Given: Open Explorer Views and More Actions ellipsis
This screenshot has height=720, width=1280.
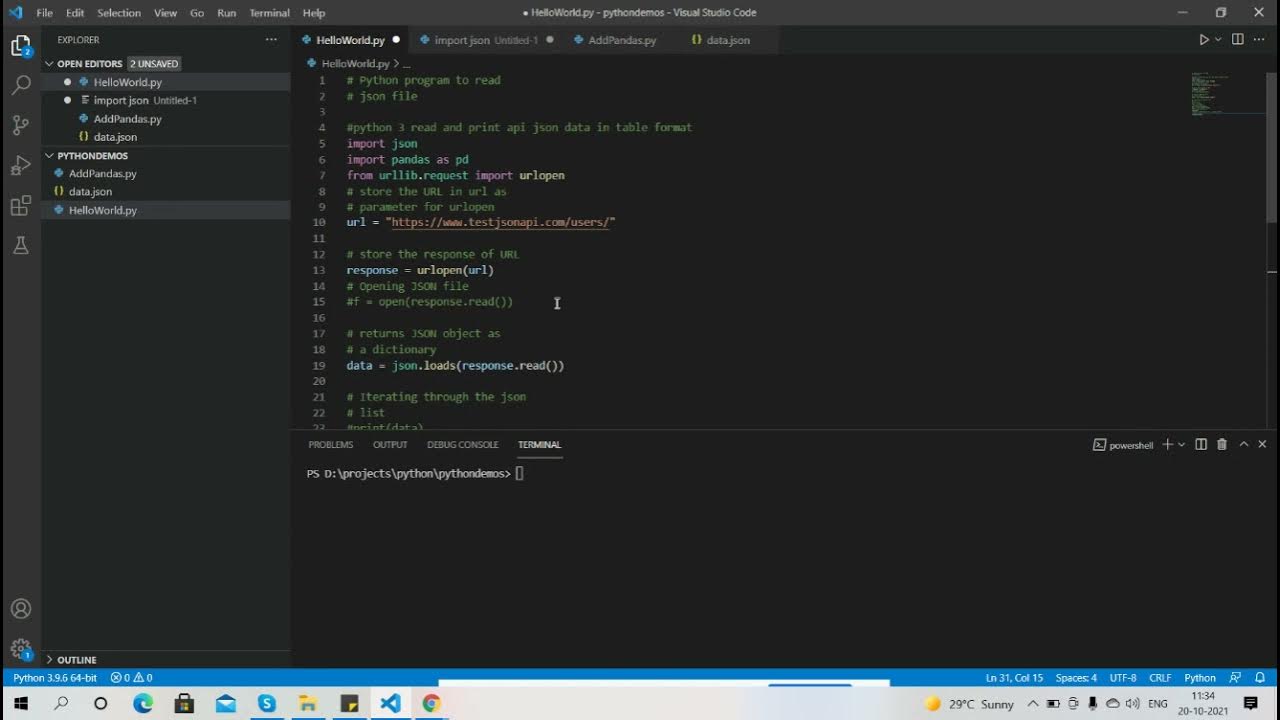Looking at the screenshot, I should coord(271,40).
